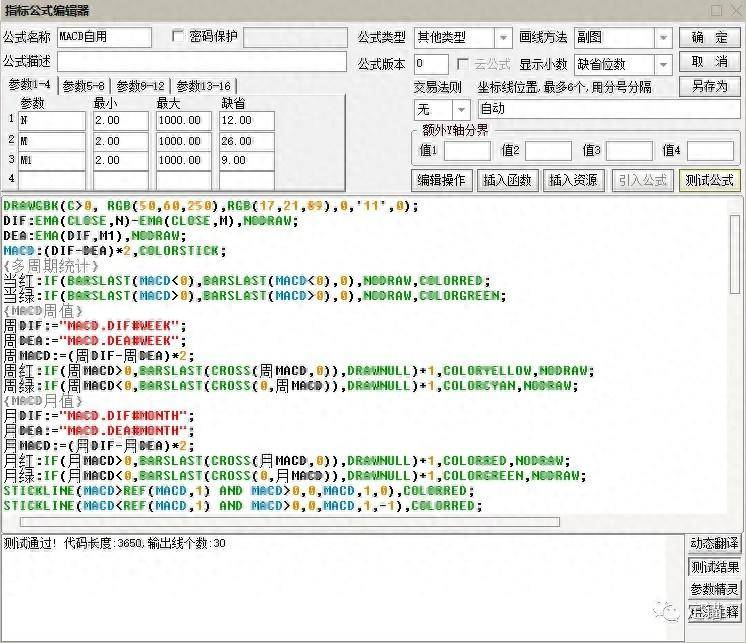Click parameter M1 default value 9.00
This screenshot has height=643, width=746.
(x=247, y=161)
